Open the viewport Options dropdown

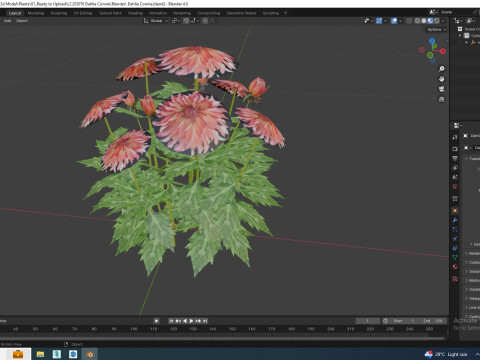point(436,29)
